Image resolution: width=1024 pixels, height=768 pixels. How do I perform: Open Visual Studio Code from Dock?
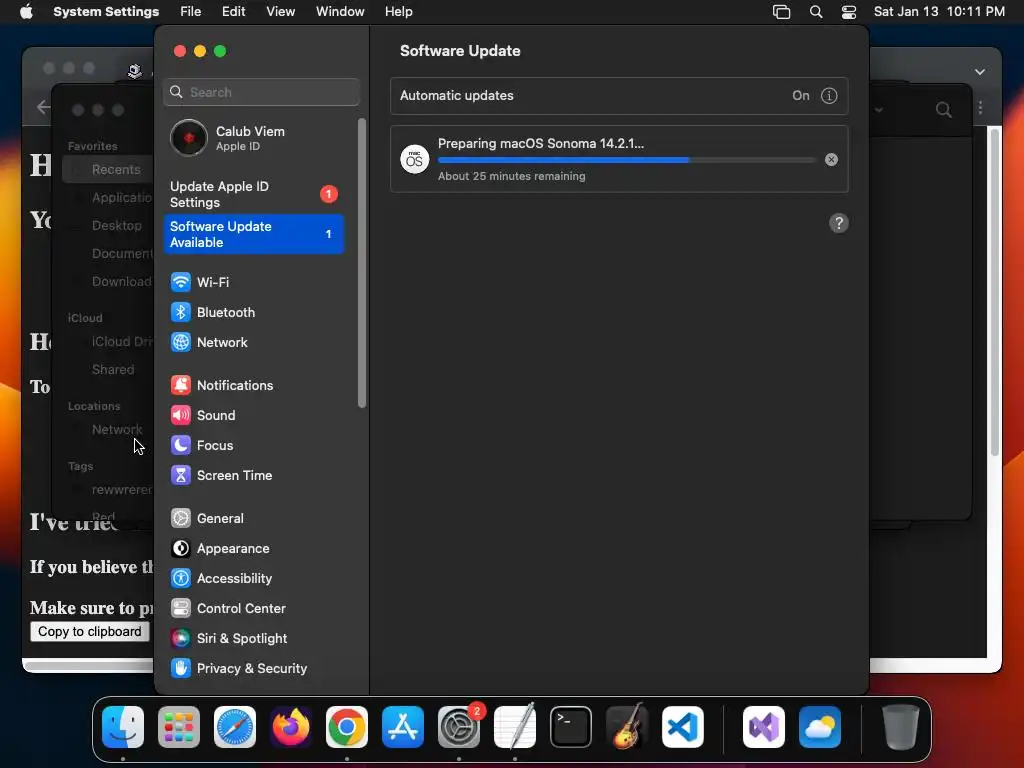pyautogui.click(x=683, y=727)
